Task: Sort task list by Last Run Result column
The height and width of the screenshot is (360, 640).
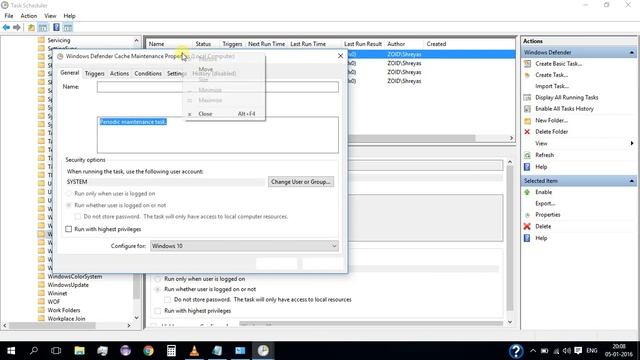Action: (362, 44)
